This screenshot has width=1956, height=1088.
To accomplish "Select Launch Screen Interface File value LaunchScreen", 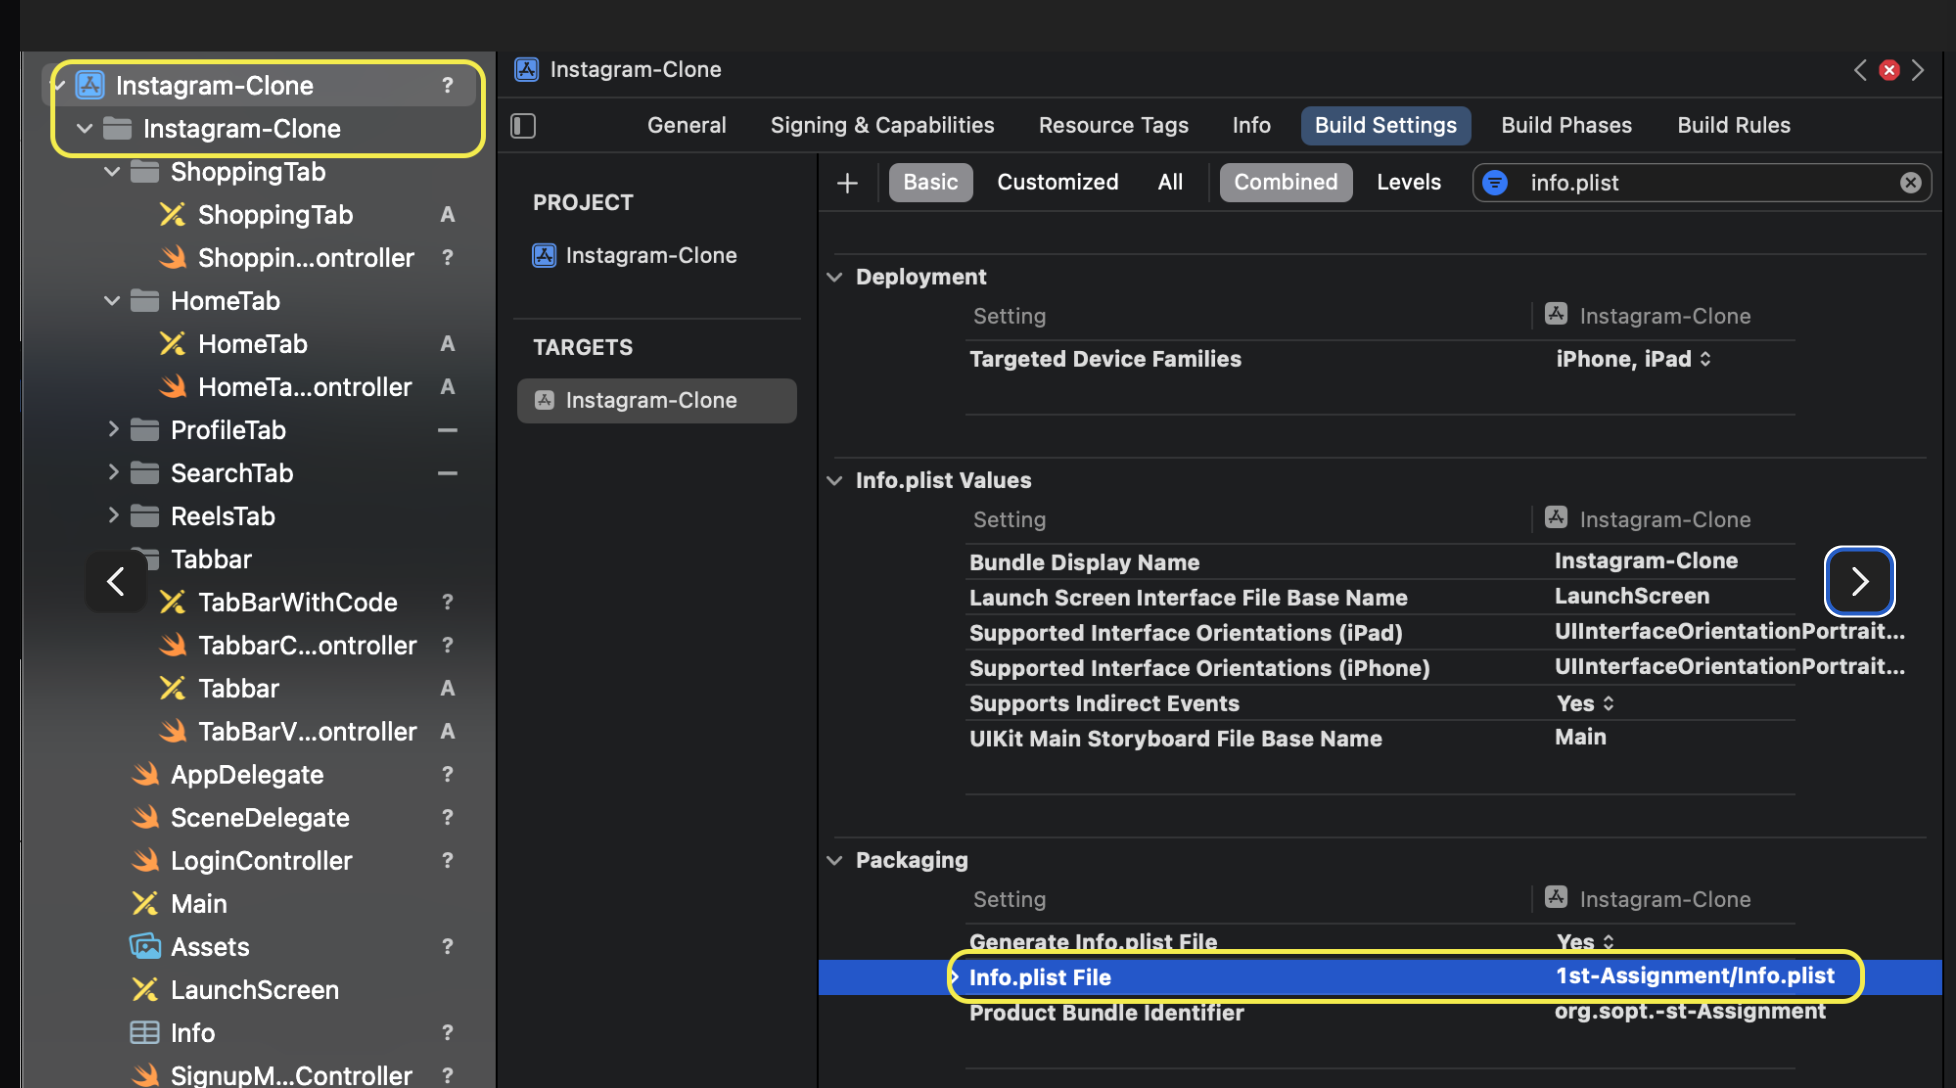I will click(x=1632, y=596).
